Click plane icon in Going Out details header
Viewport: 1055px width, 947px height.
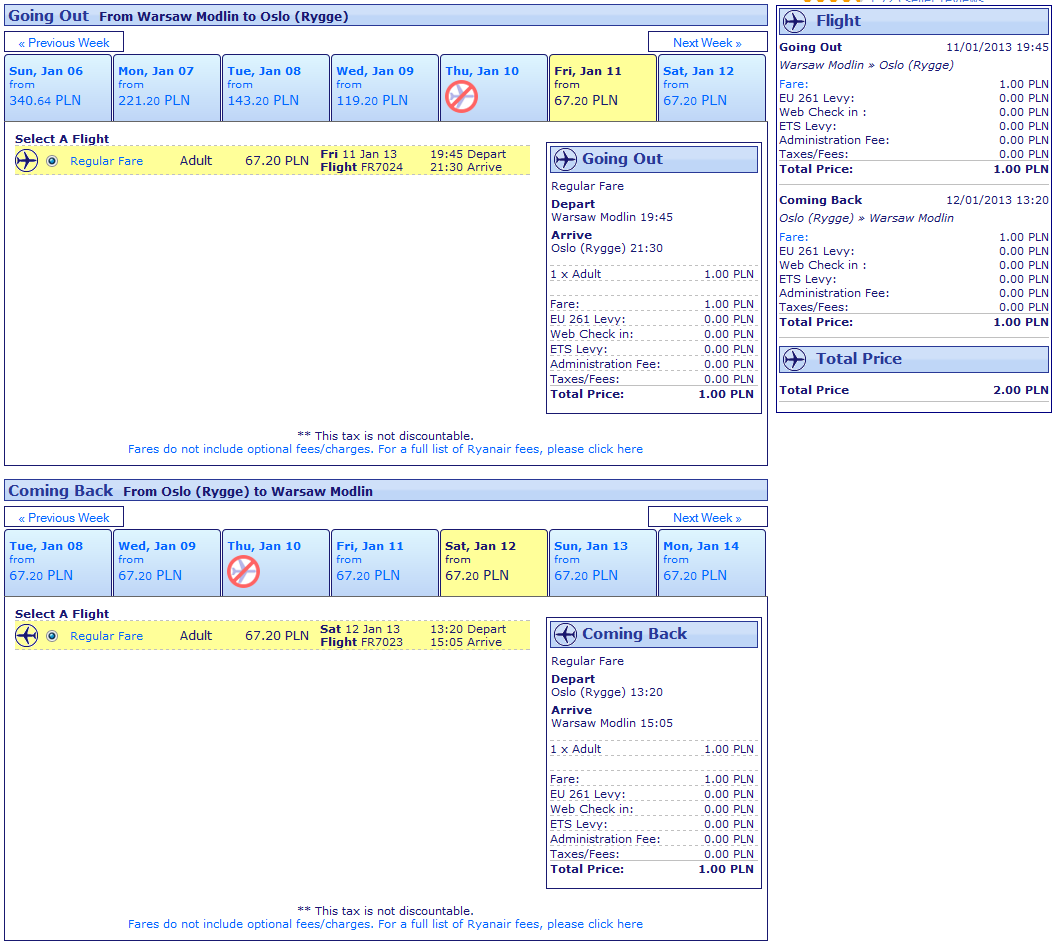565,159
